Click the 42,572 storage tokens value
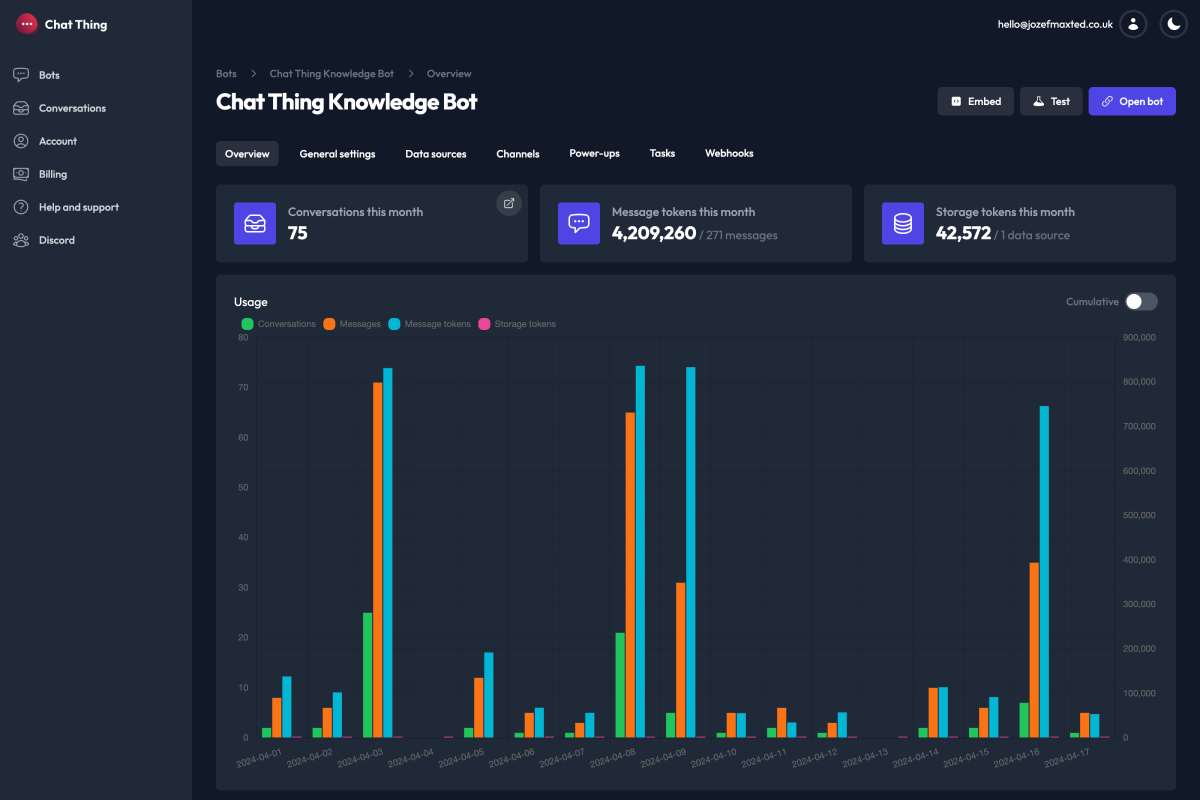The height and width of the screenshot is (800, 1200). (x=963, y=233)
